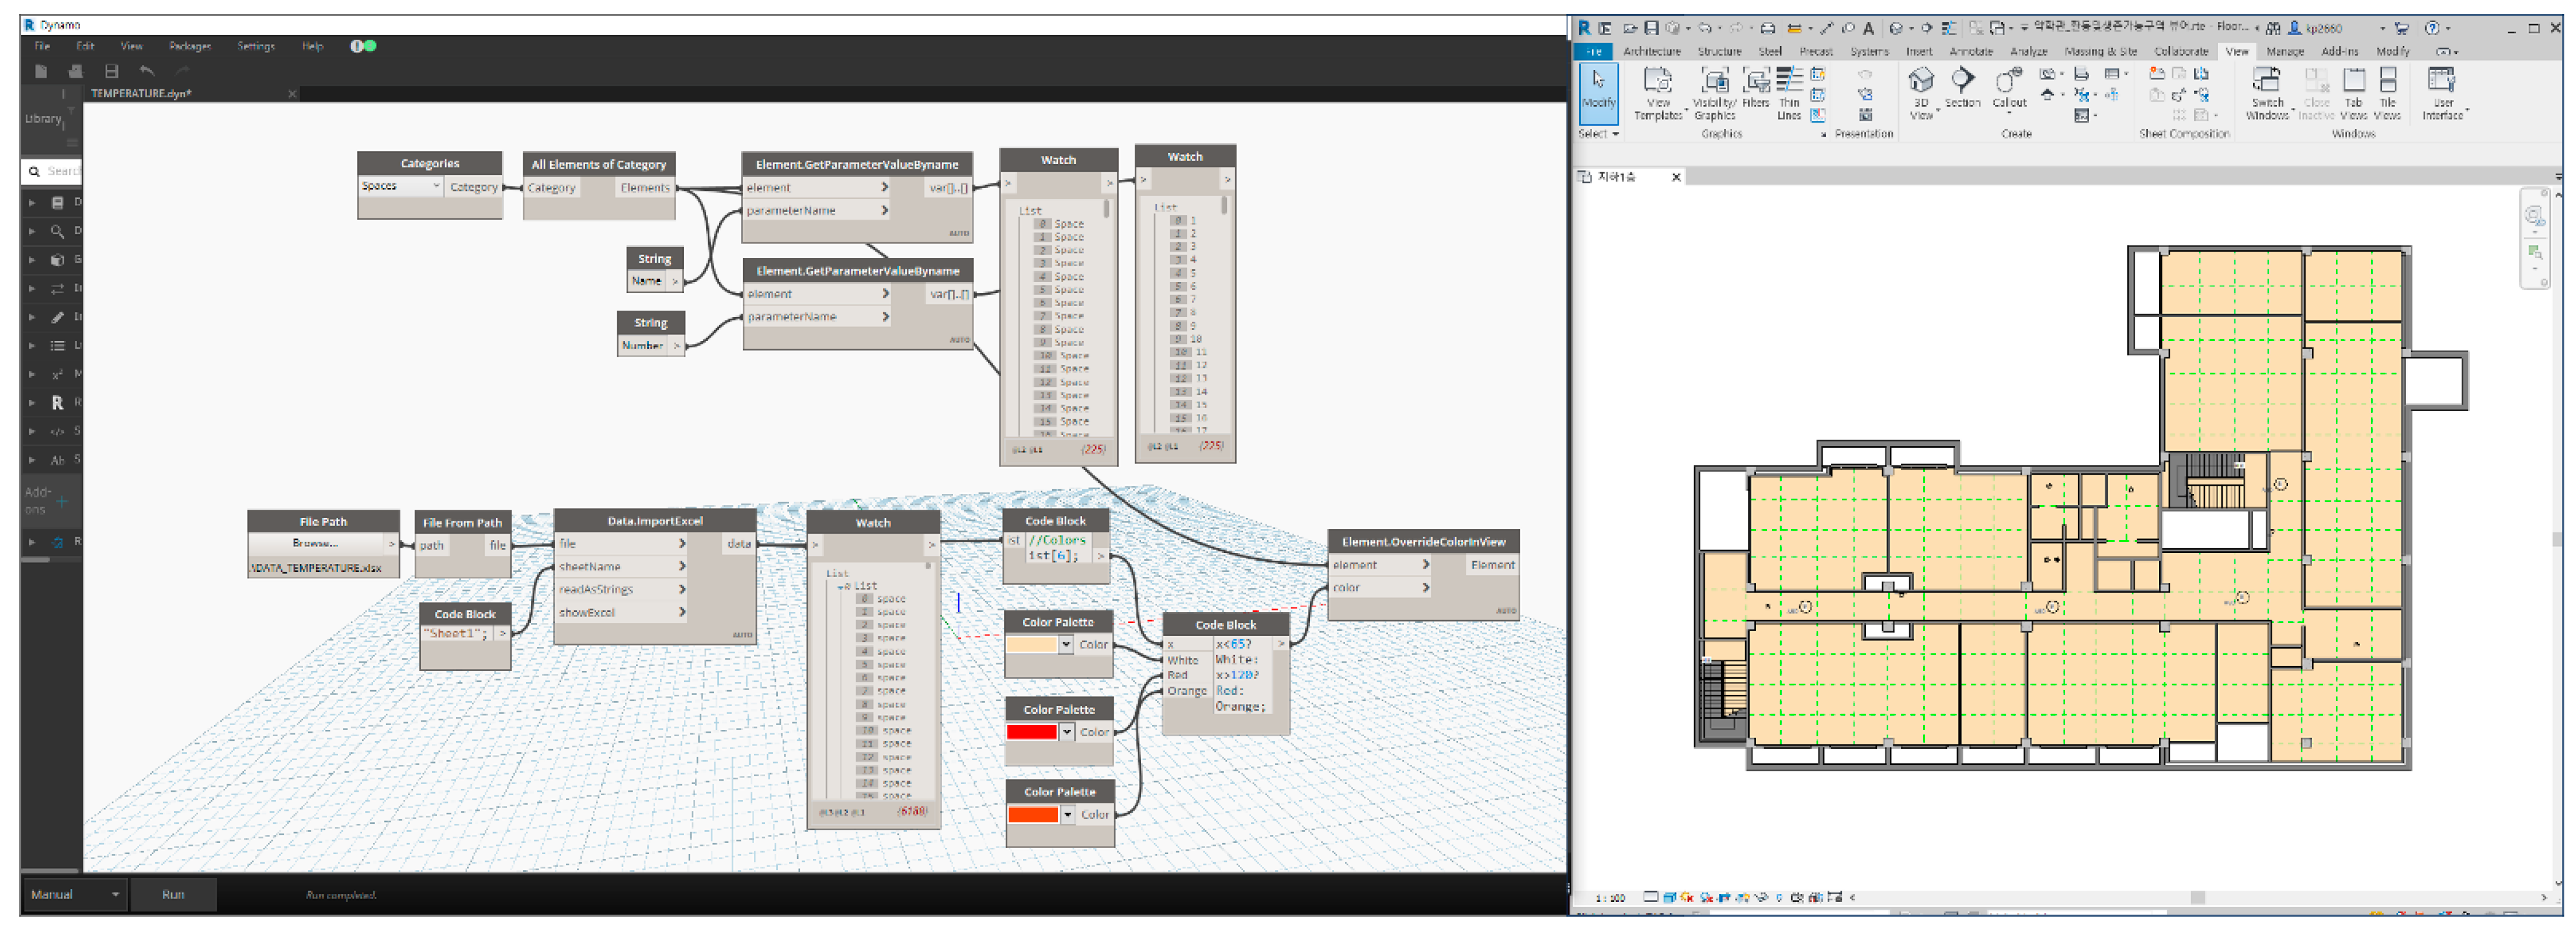Toggle the geometry/graph view switch in Dynamo
The height and width of the screenshot is (926, 2576).
(363, 46)
